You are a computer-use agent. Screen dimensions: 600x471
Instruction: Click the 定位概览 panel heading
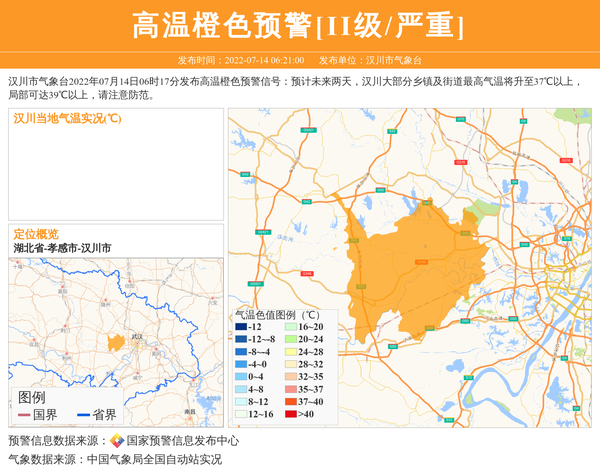pos(36,233)
